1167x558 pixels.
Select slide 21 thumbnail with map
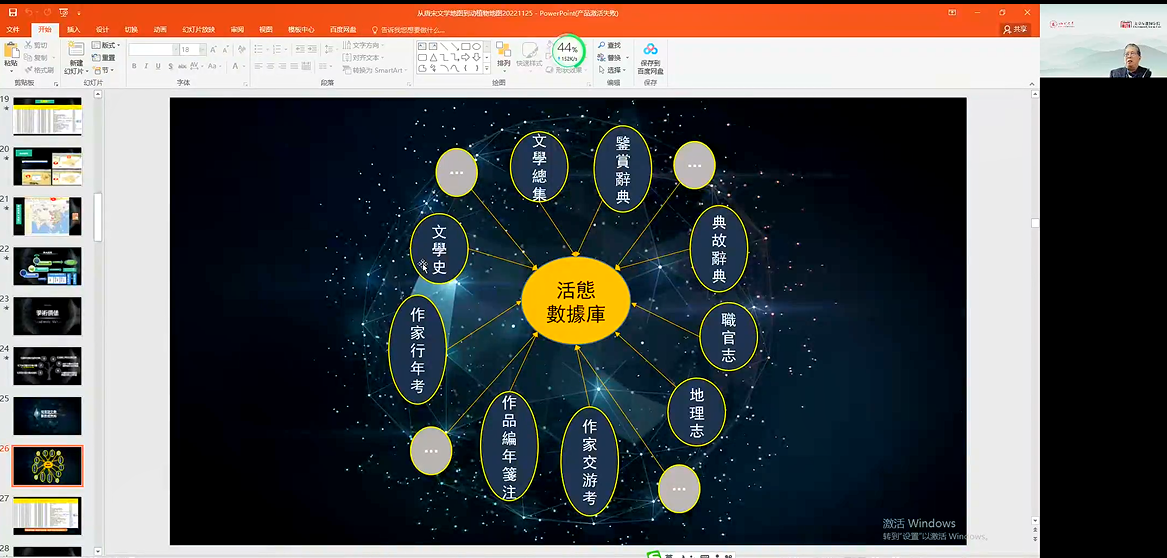[x=47, y=216]
